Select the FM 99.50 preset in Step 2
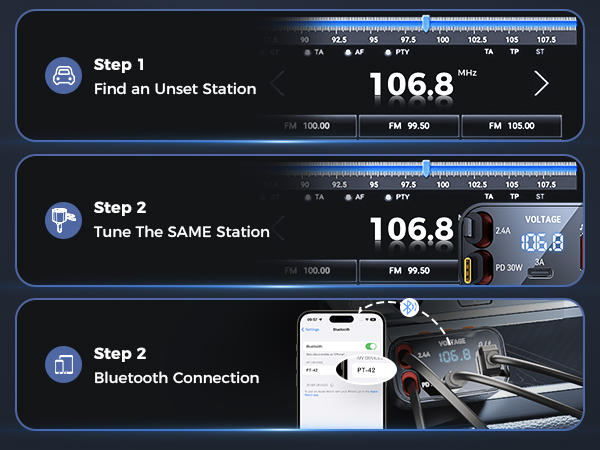Screen dimensions: 600x450 [x=409, y=270]
